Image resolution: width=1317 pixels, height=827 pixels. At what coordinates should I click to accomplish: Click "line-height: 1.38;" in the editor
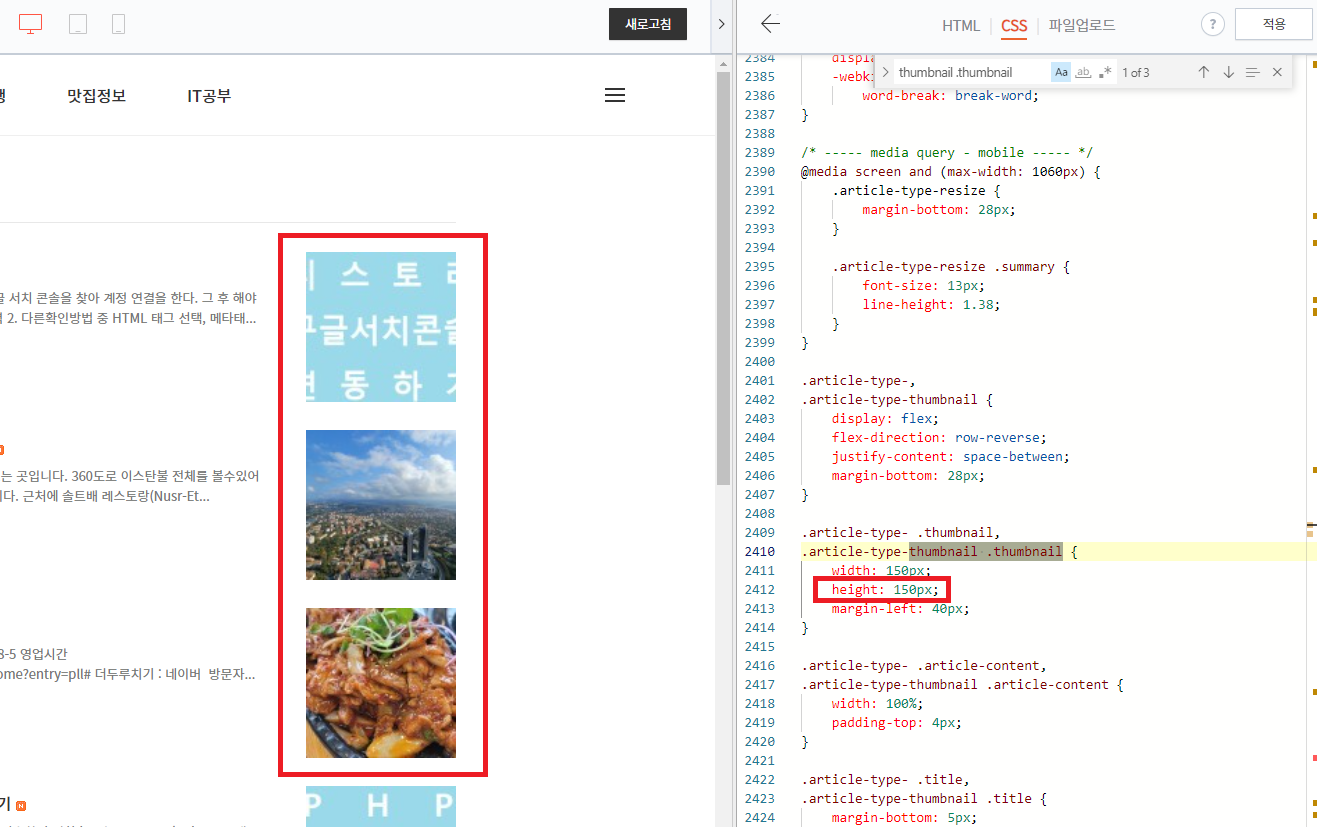931,304
